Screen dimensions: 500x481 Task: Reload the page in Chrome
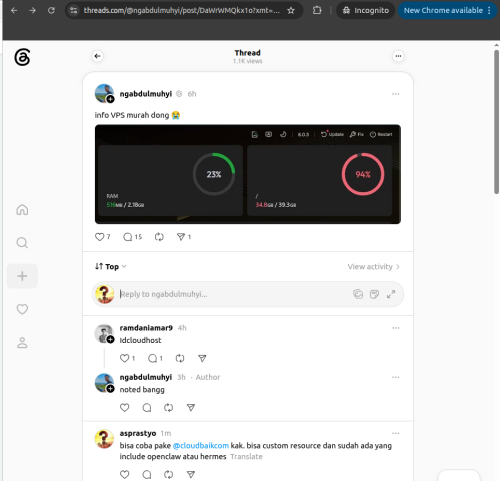click(x=51, y=10)
